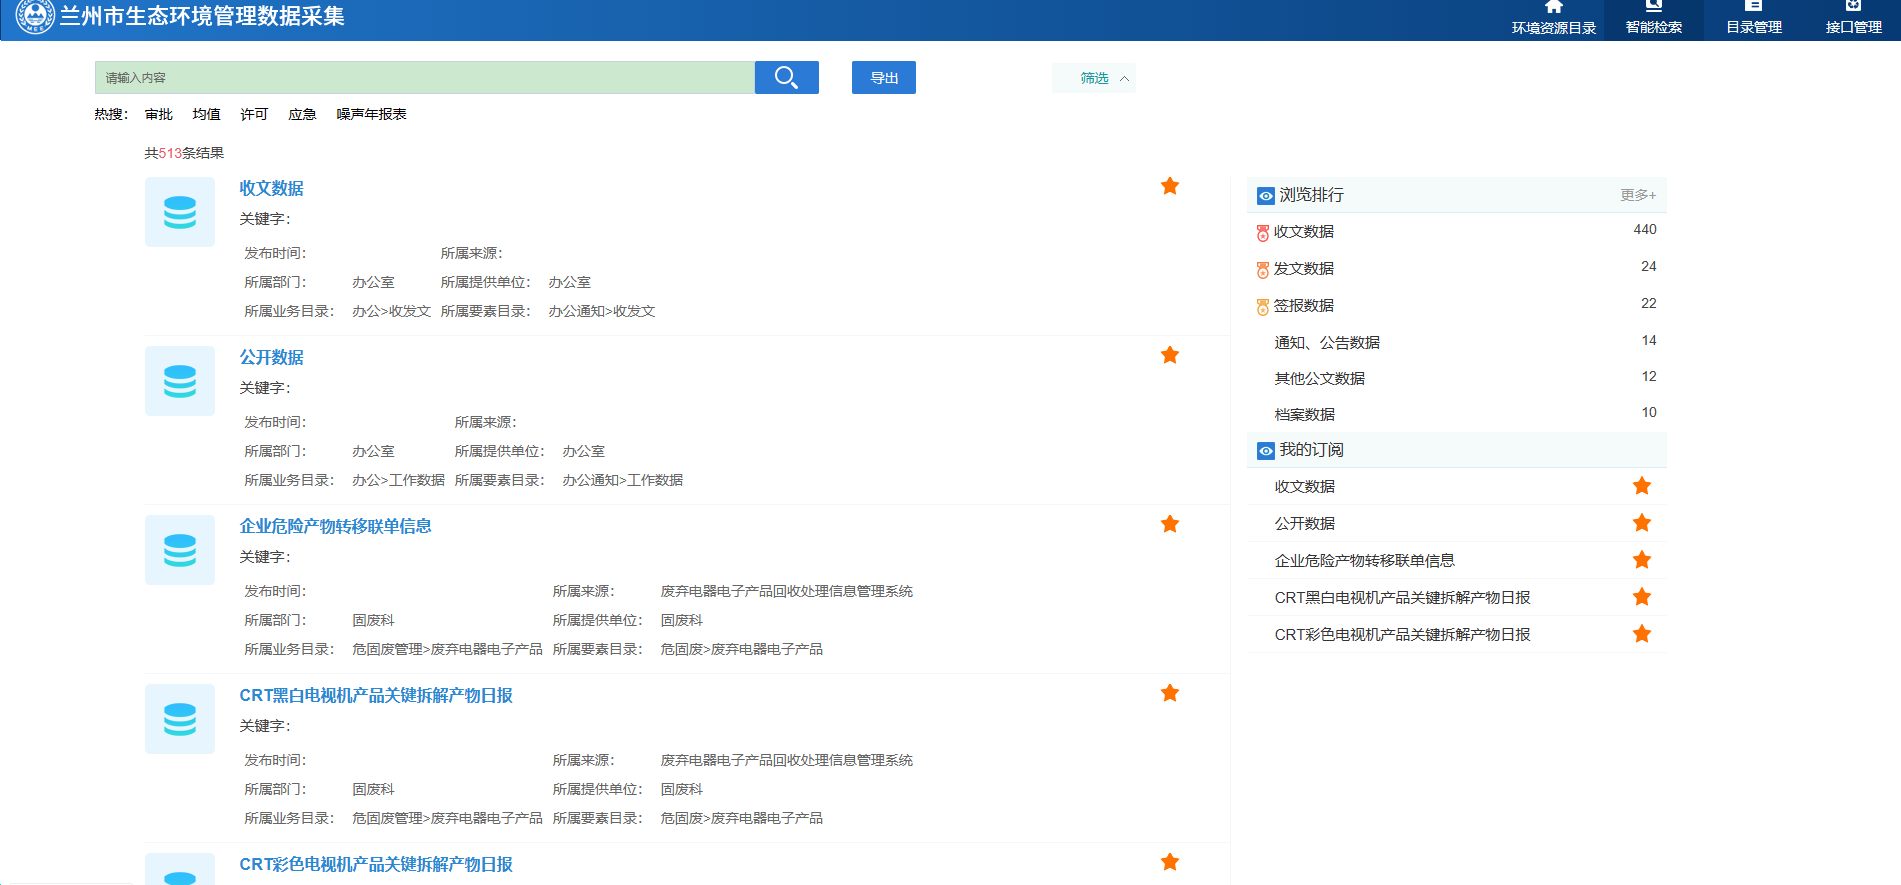Viewport: 1901px width, 885px height.
Task: Focus the 请输入内容 search input field
Action: coord(425,77)
